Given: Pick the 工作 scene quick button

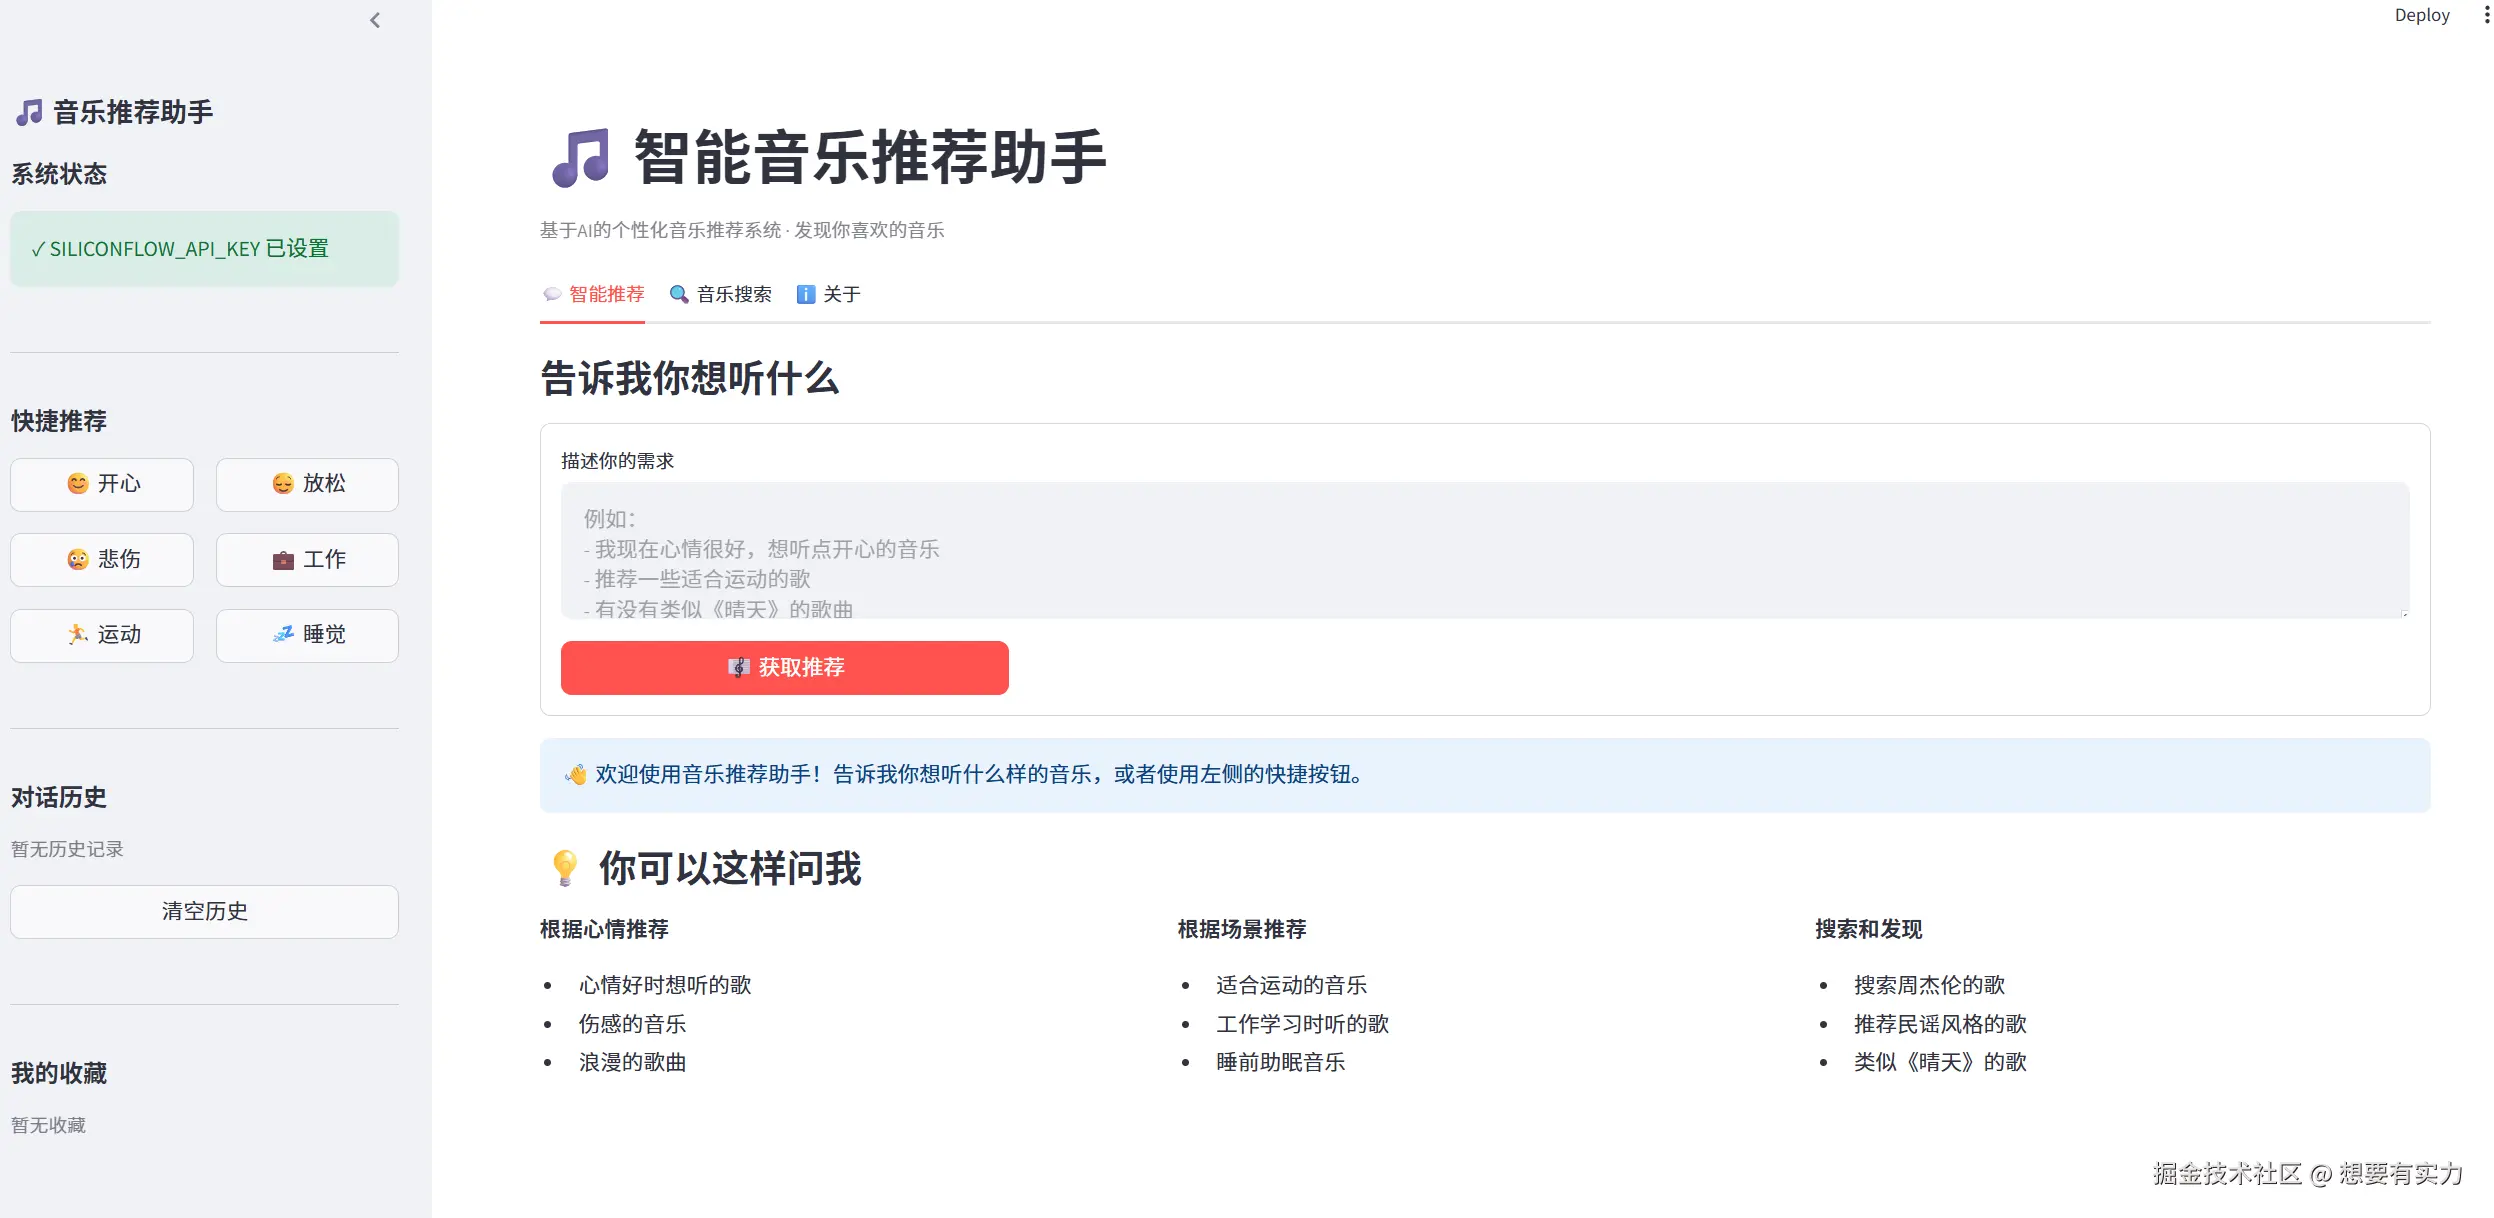Looking at the screenshot, I should (306, 560).
